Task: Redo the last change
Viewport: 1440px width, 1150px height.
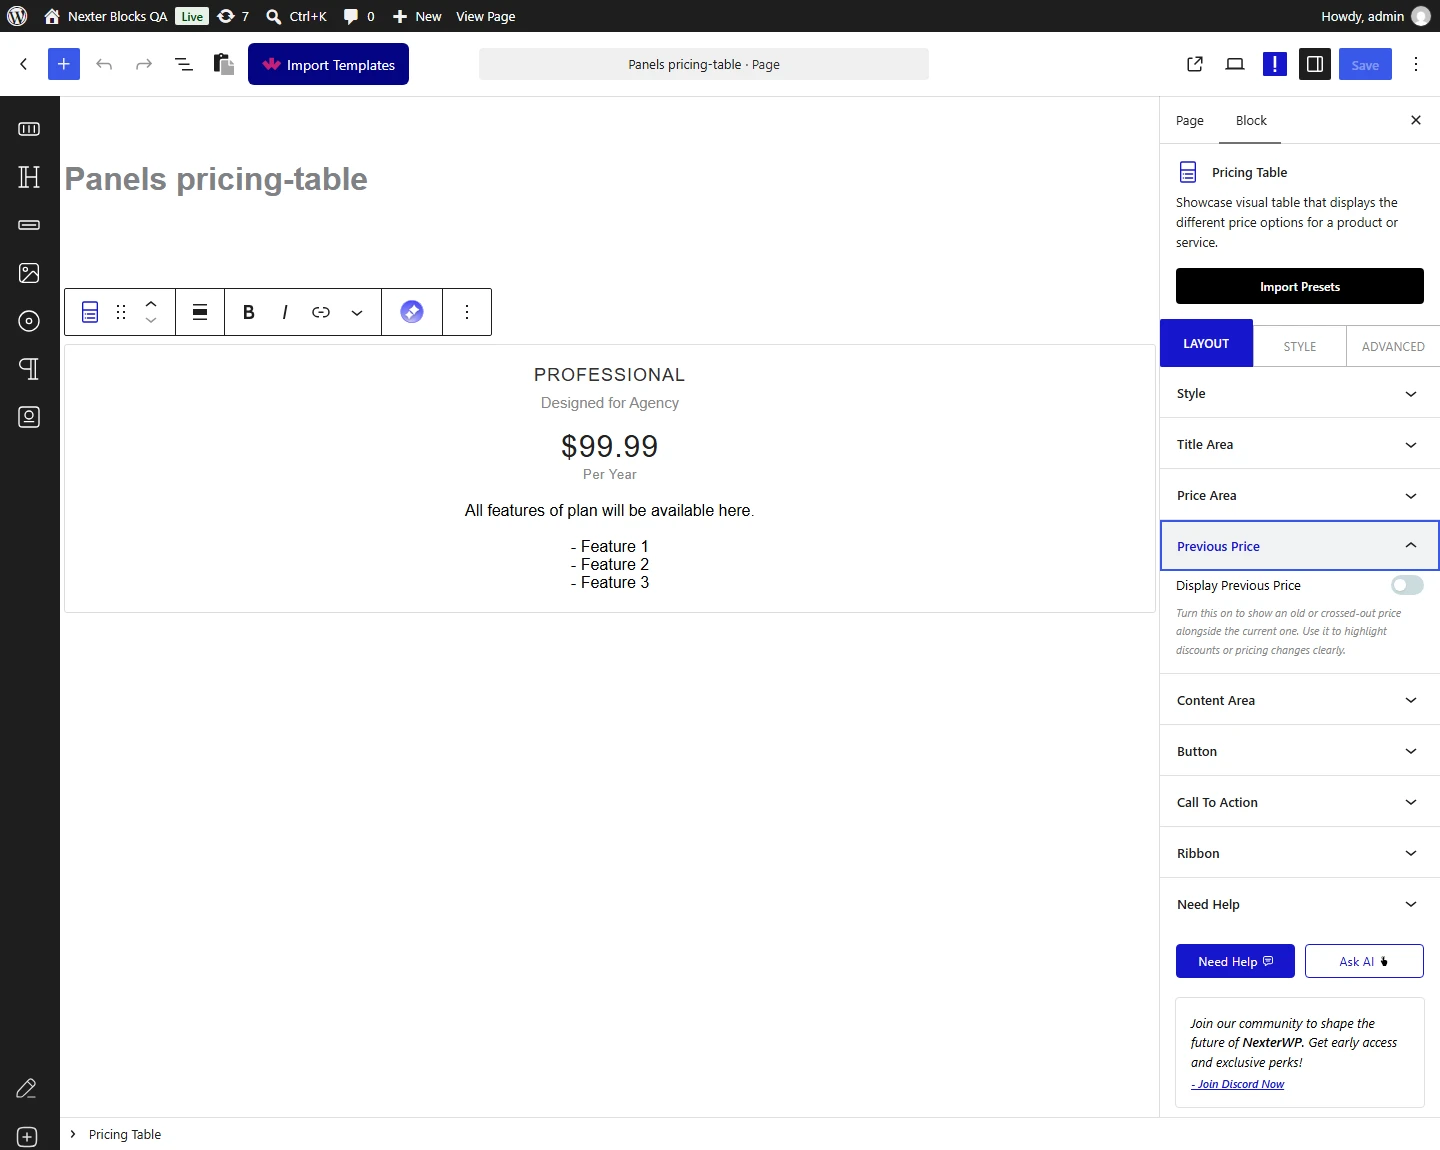Action: pos(144,64)
